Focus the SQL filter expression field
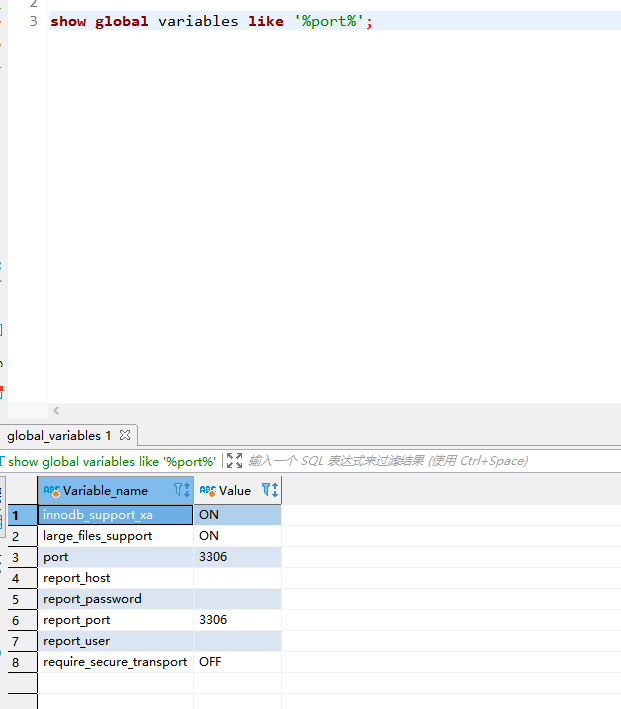This screenshot has width=621, height=709. coord(388,461)
